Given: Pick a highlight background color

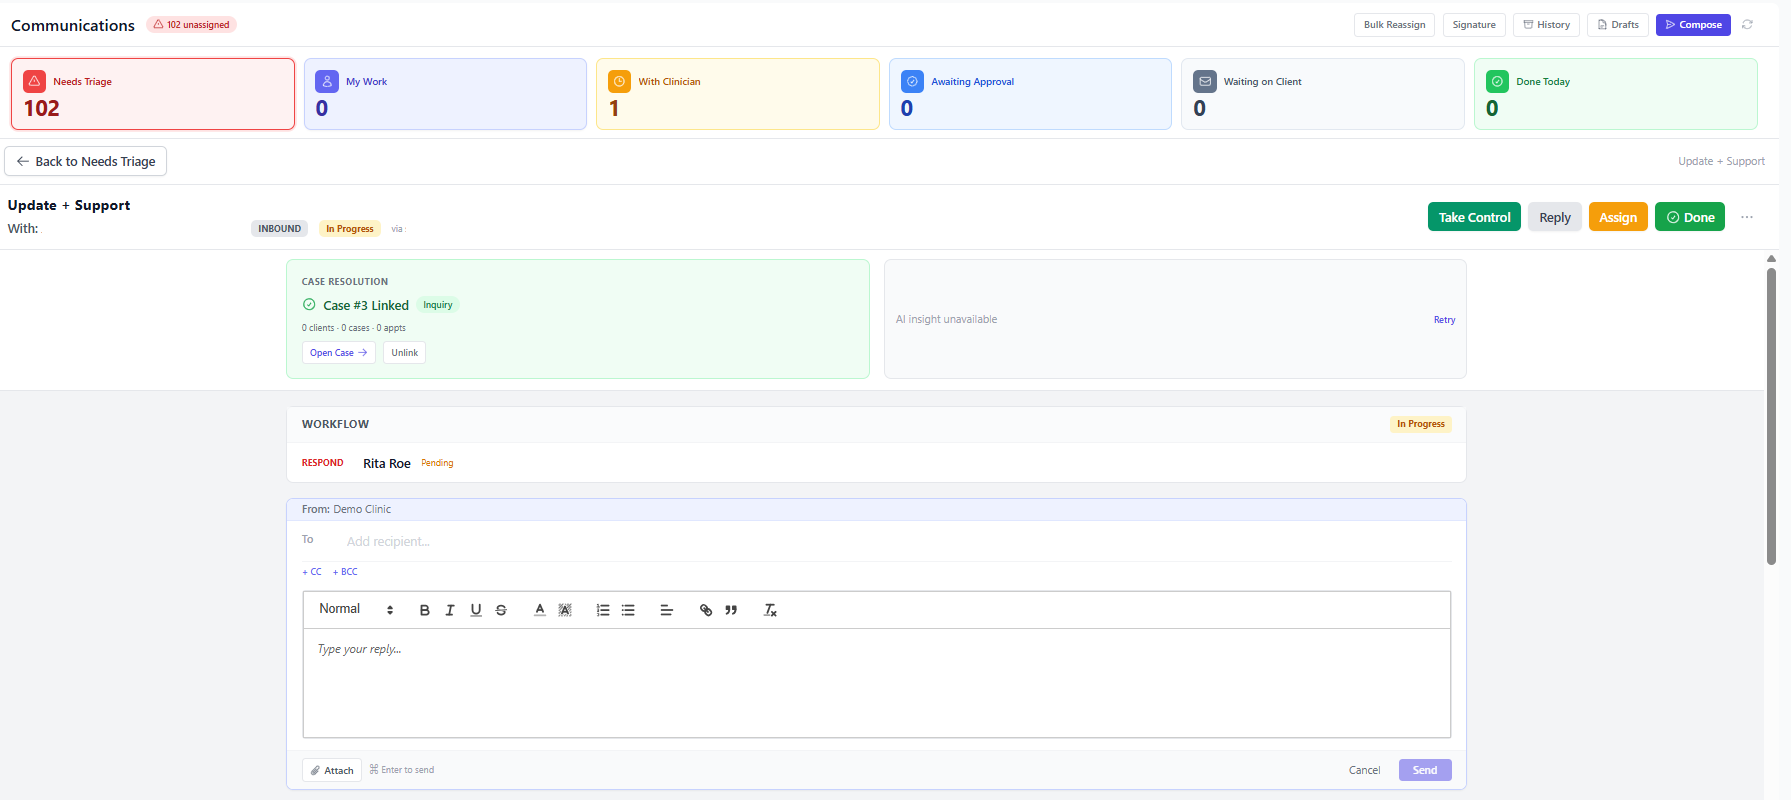Looking at the screenshot, I should coord(565,610).
